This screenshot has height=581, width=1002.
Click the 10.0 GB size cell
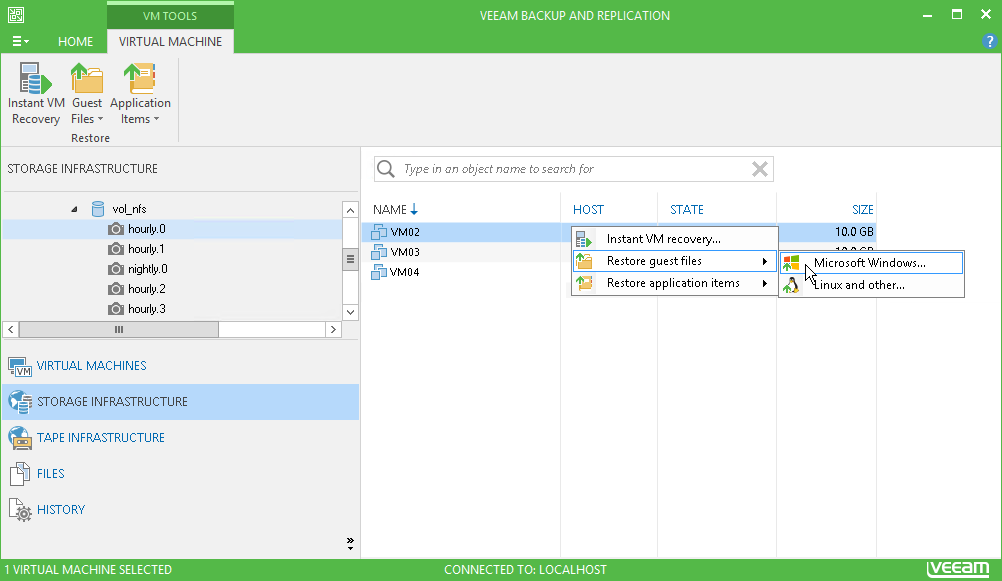[x=854, y=232]
